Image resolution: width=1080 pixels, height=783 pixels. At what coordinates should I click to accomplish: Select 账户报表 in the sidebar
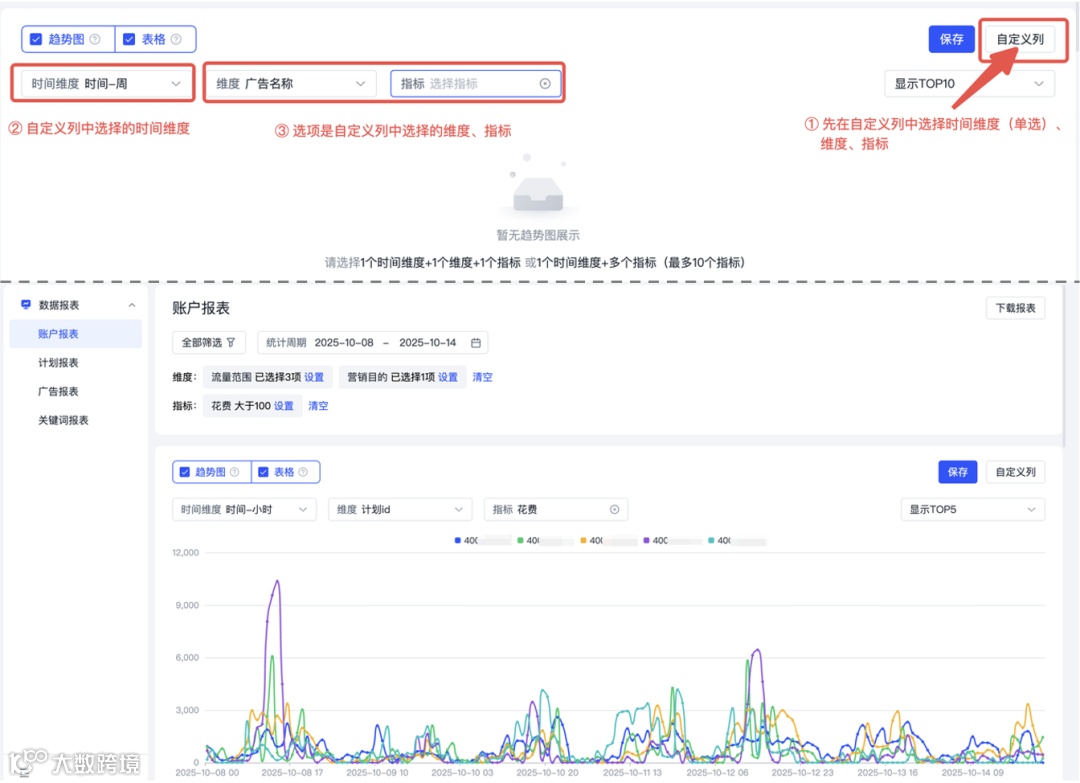[x=75, y=334]
